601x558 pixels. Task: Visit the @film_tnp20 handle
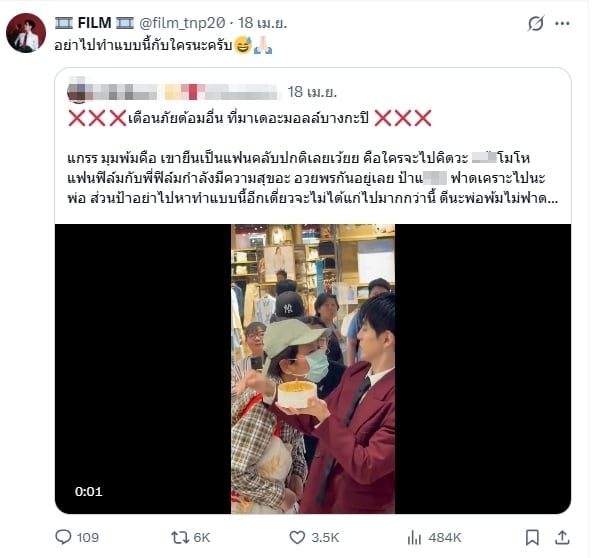point(182,23)
